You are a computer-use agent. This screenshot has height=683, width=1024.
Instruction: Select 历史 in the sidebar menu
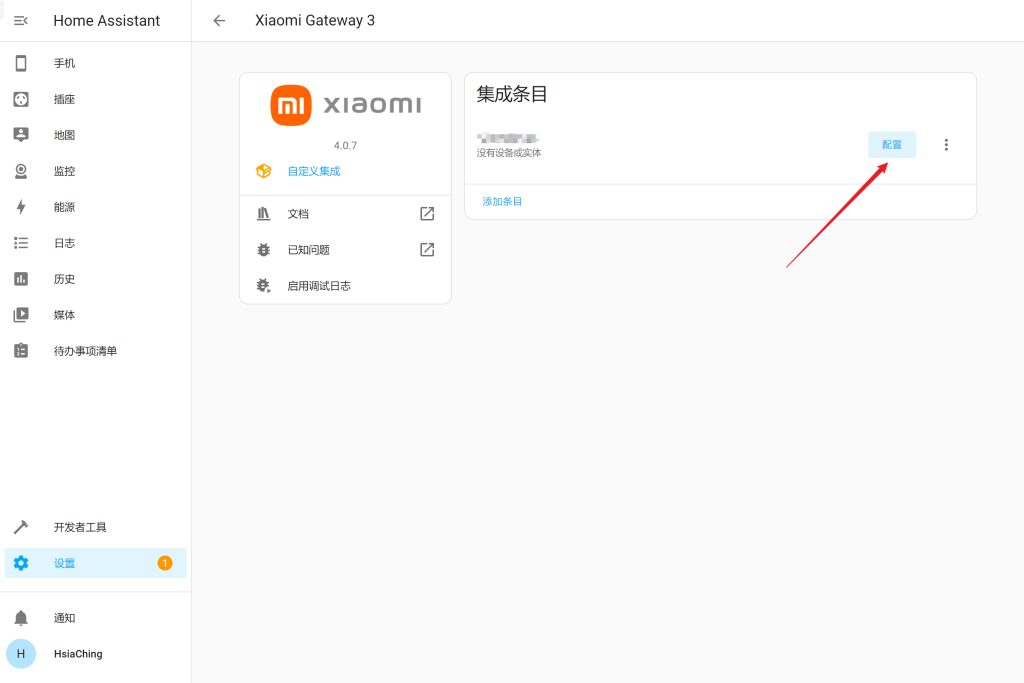96,279
